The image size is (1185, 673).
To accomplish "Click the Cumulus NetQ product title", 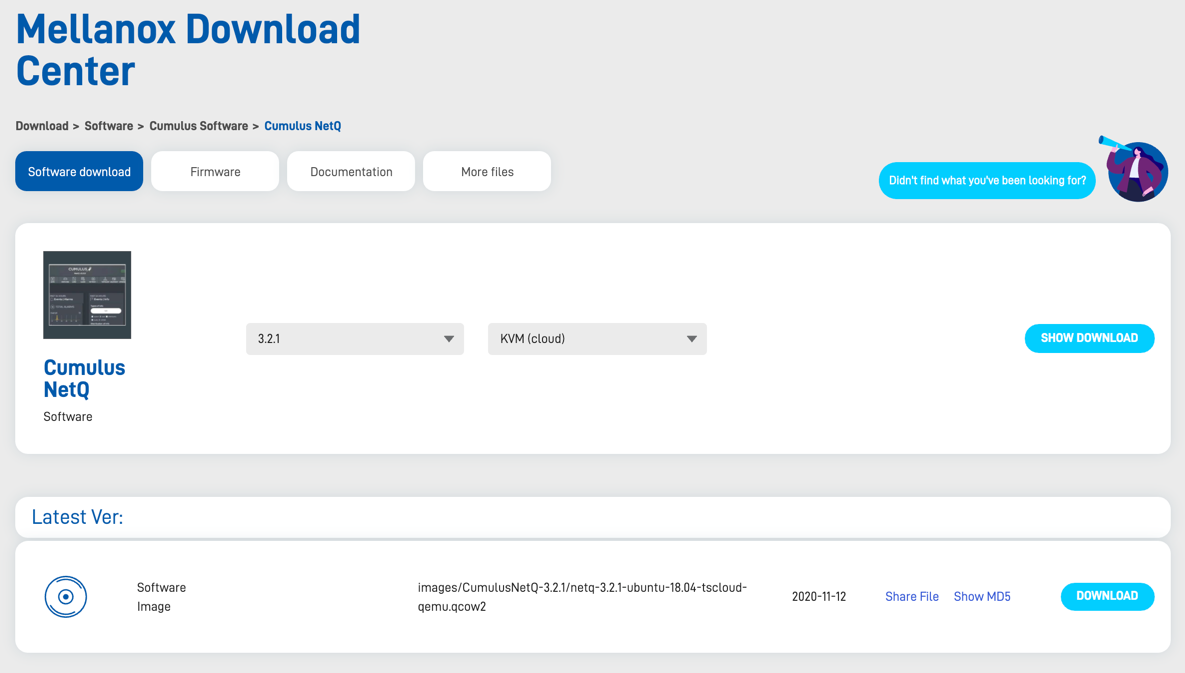I will point(84,379).
